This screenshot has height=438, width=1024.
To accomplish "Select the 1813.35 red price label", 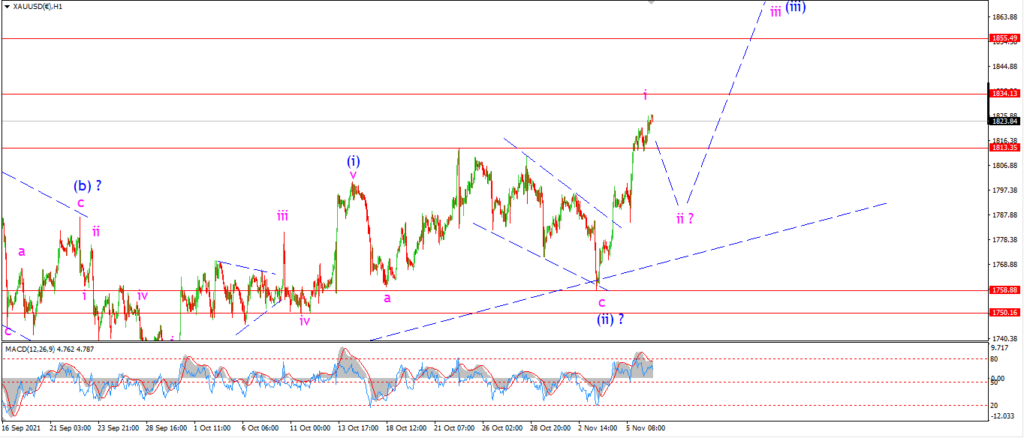I will point(1004,148).
